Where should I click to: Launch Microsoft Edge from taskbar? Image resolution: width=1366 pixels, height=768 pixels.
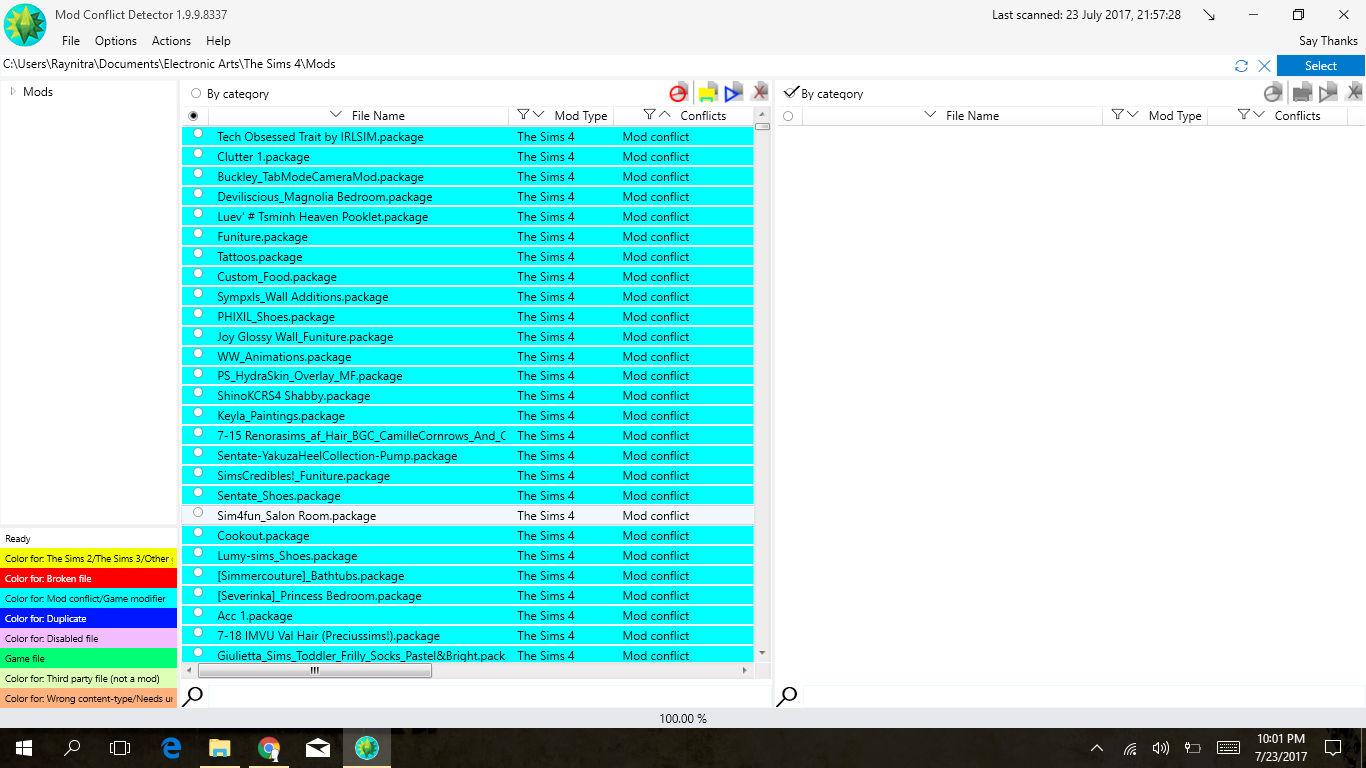171,747
